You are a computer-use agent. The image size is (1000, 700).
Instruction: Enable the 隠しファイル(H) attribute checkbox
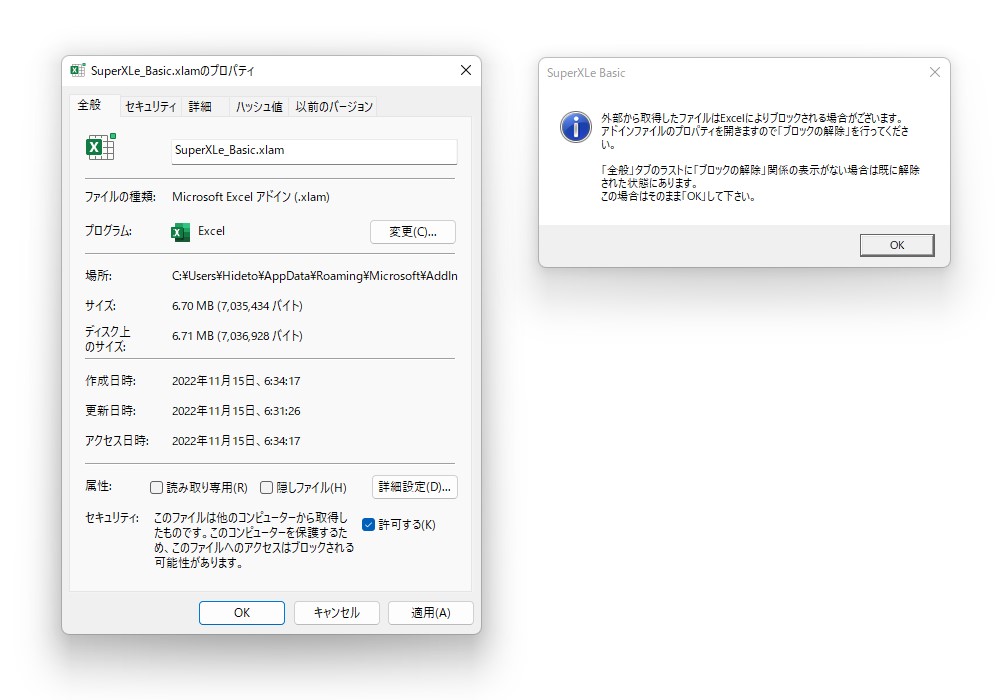click(x=266, y=487)
